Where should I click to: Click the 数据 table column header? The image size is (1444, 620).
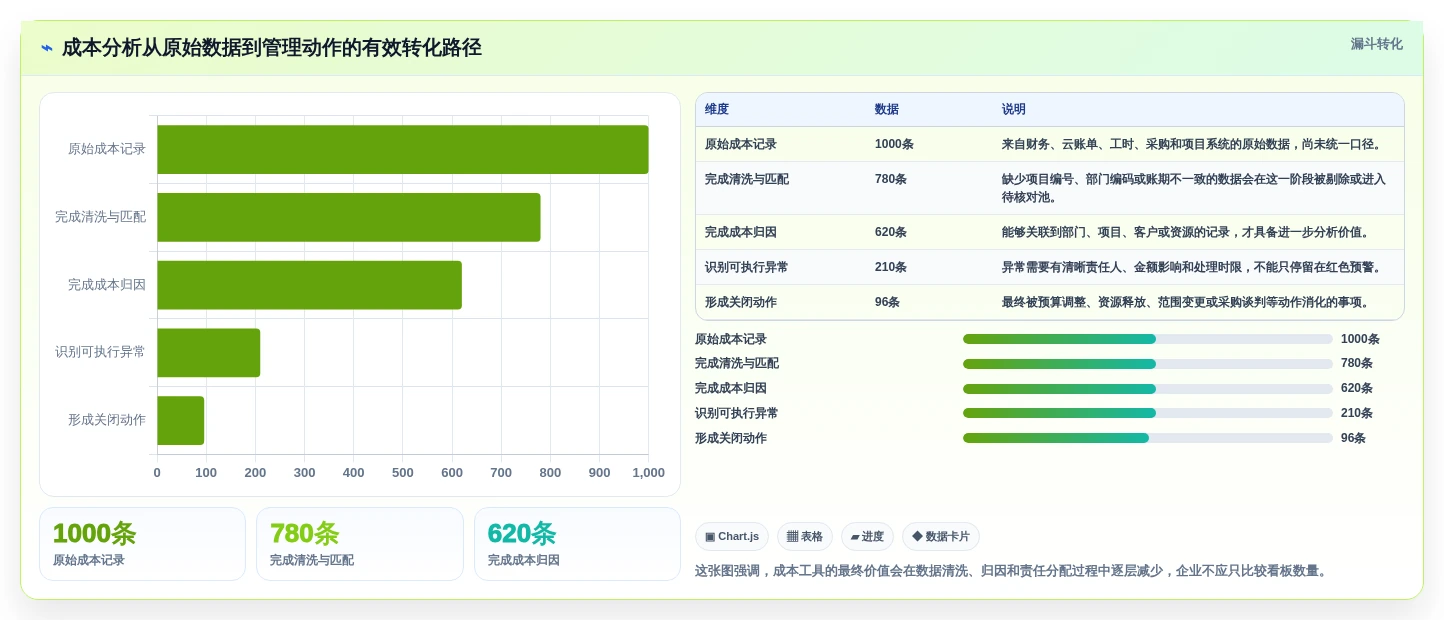[x=887, y=109]
